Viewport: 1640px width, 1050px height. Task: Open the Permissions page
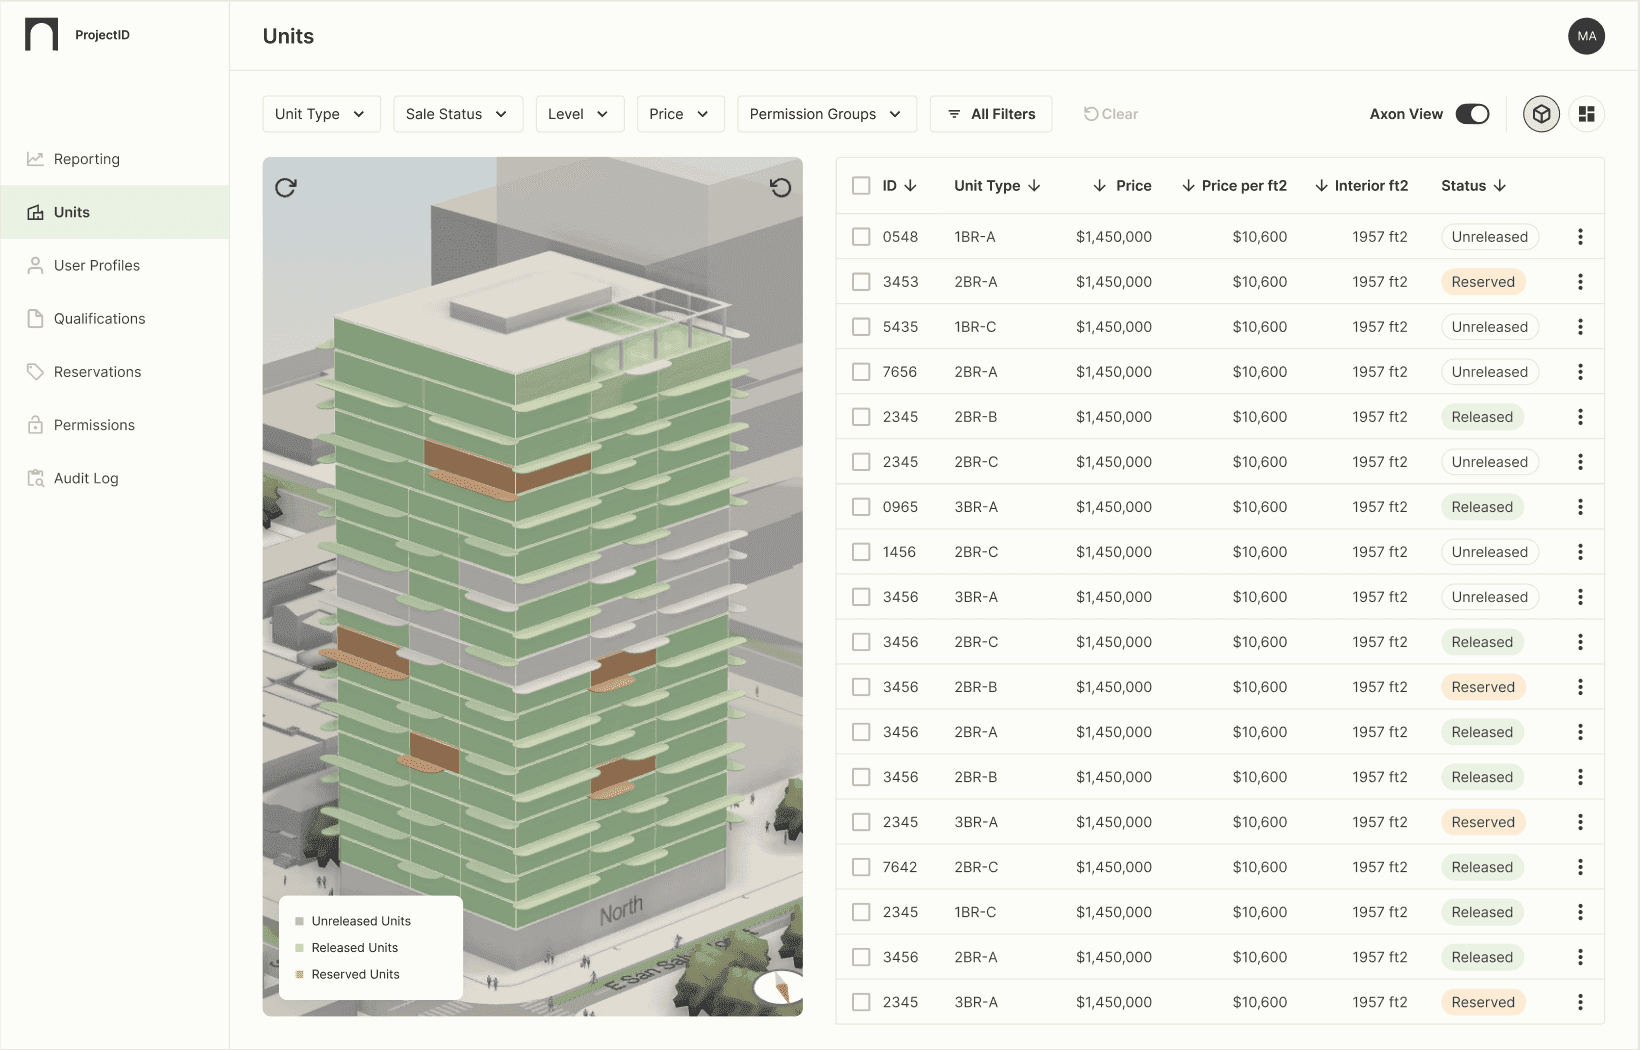pos(94,424)
